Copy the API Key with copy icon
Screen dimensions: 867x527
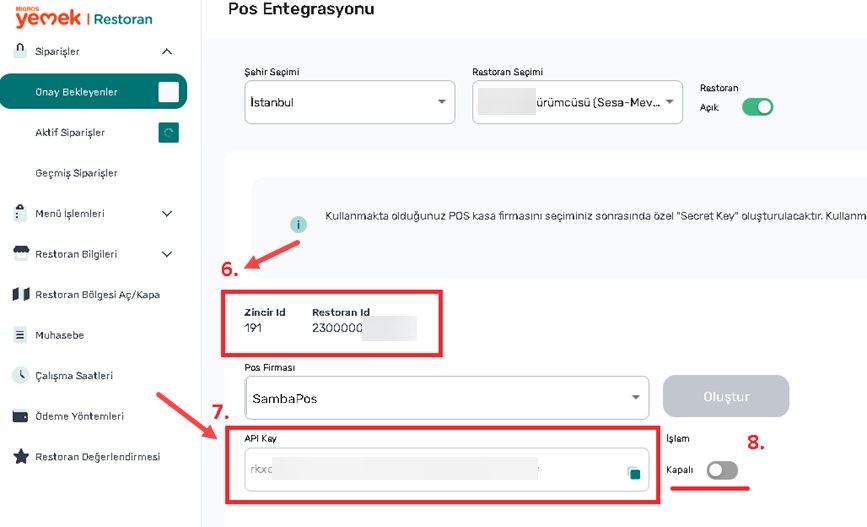632,473
